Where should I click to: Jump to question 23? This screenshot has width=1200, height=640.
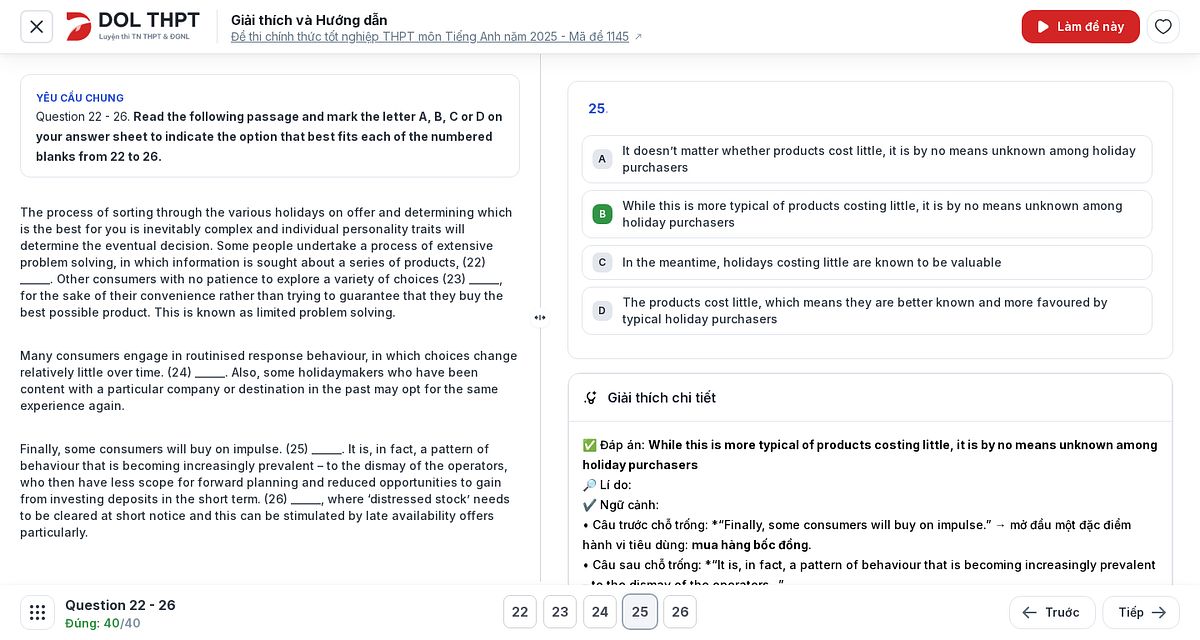coord(560,612)
